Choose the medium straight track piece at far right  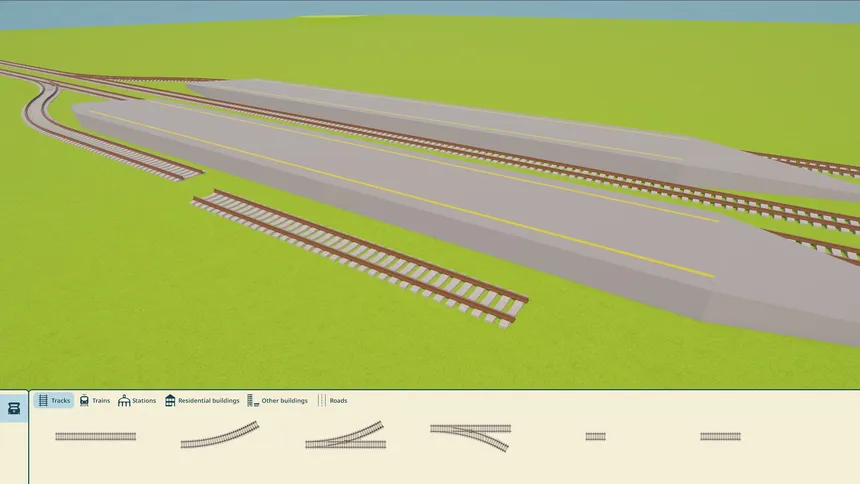720,436
